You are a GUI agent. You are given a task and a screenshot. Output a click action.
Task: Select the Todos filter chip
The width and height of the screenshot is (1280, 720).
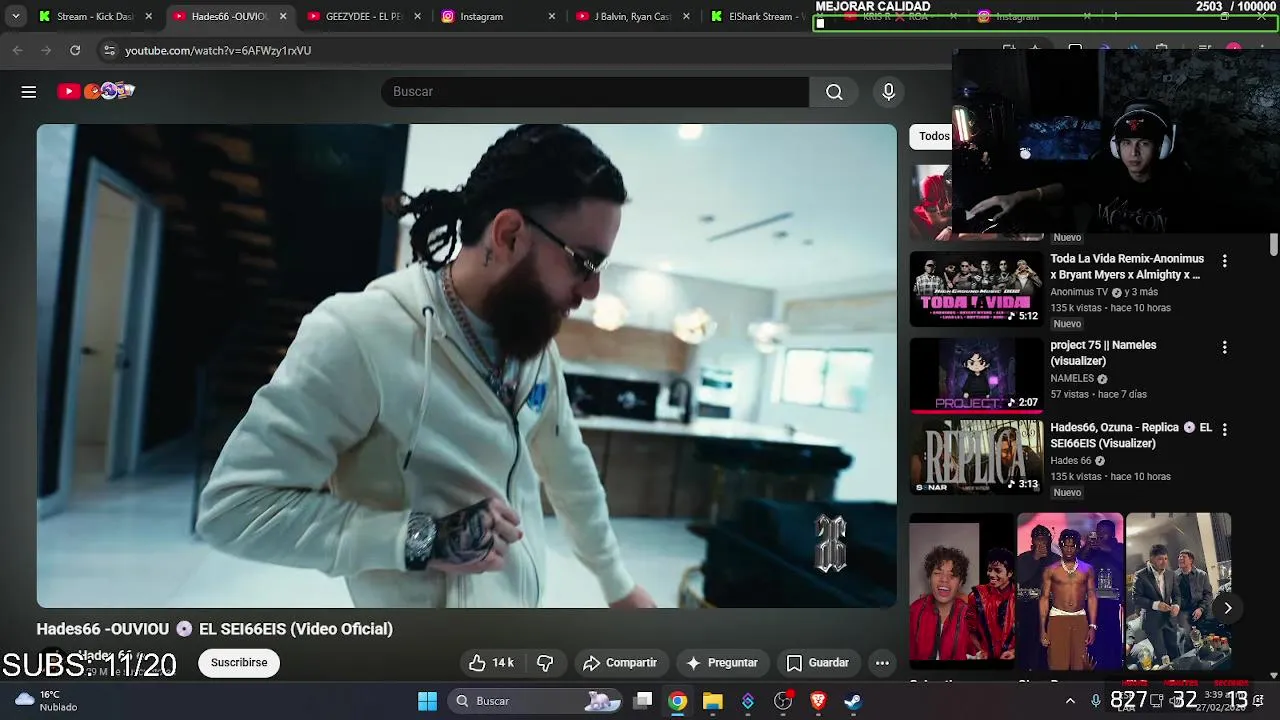(933, 136)
